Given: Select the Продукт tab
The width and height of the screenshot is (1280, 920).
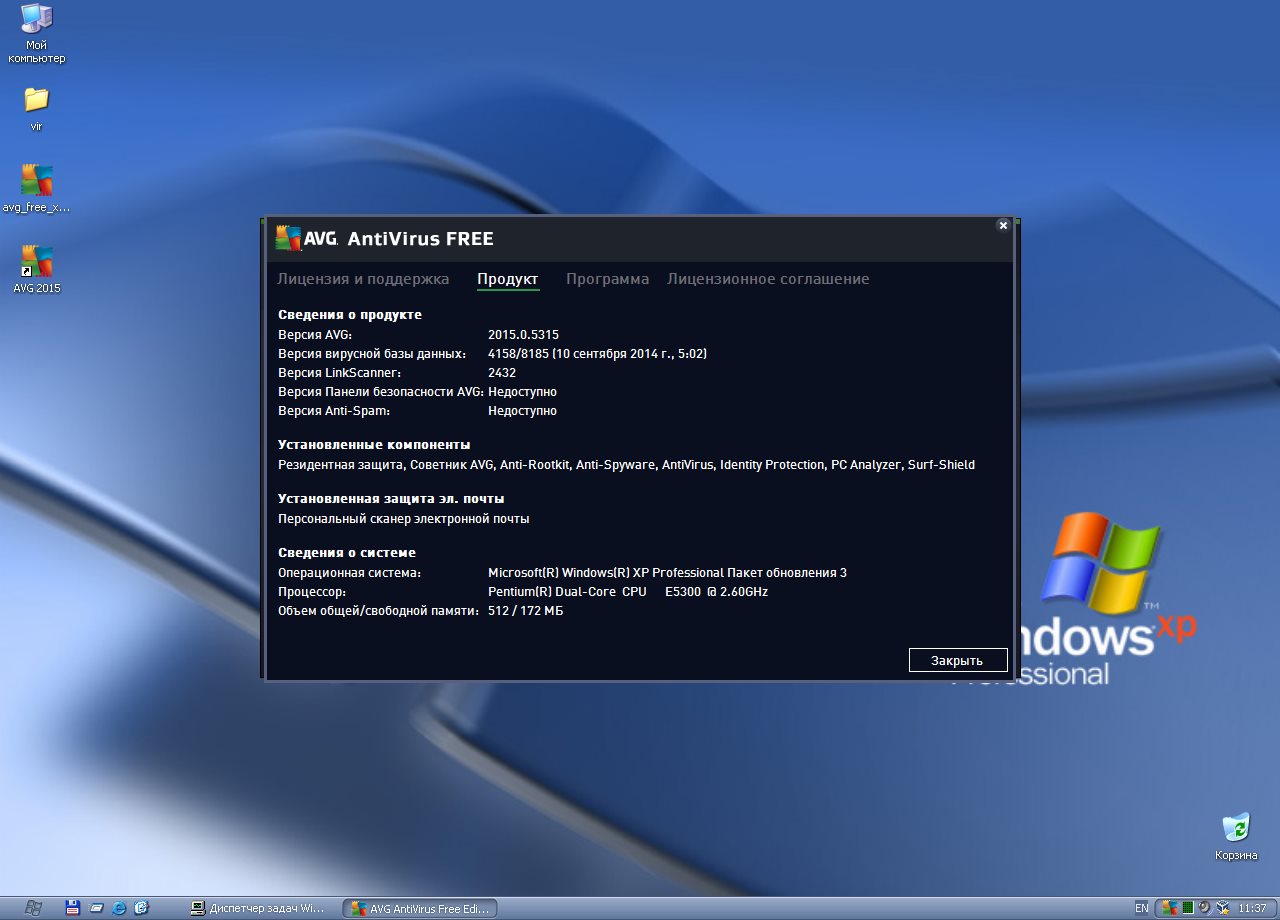Looking at the screenshot, I should click(x=508, y=279).
